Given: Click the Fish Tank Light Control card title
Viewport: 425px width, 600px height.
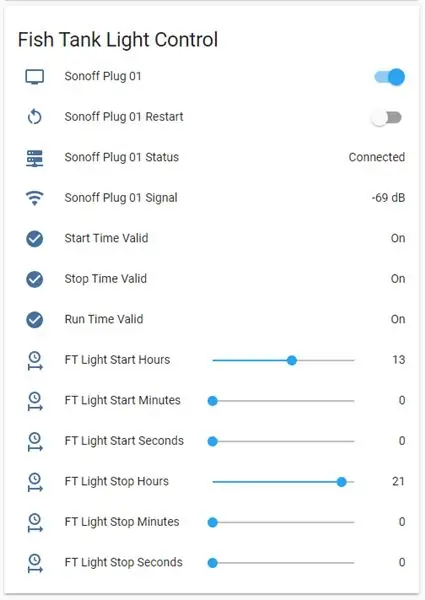Looking at the screenshot, I should (118, 39).
